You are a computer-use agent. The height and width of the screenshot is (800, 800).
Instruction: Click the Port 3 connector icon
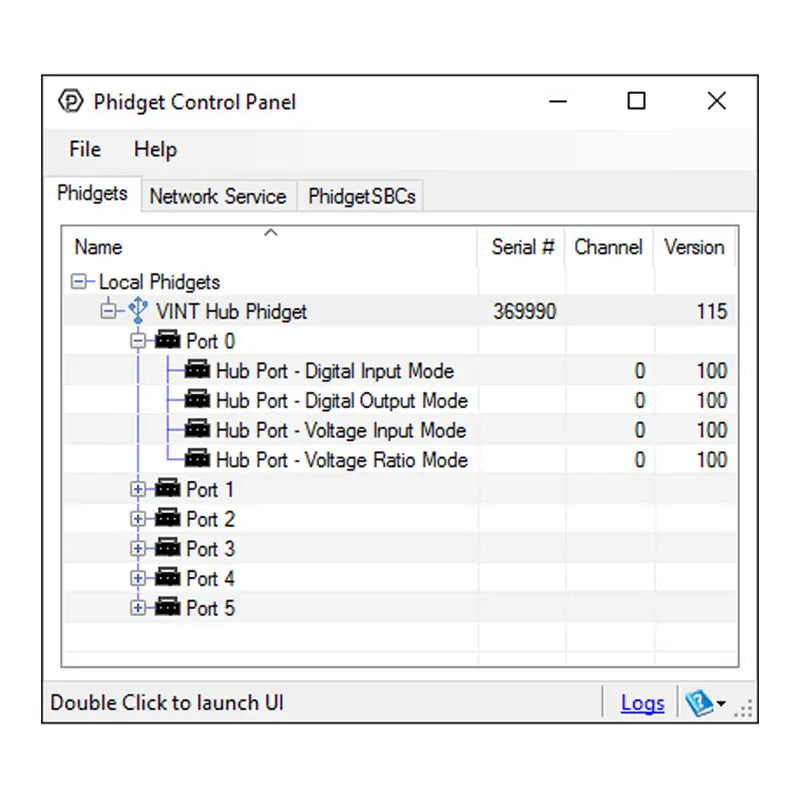pos(167,547)
